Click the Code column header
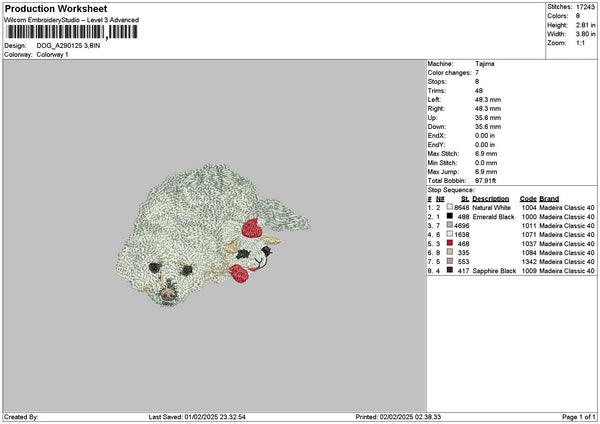The height and width of the screenshot is (424, 600). tap(528, 198)
